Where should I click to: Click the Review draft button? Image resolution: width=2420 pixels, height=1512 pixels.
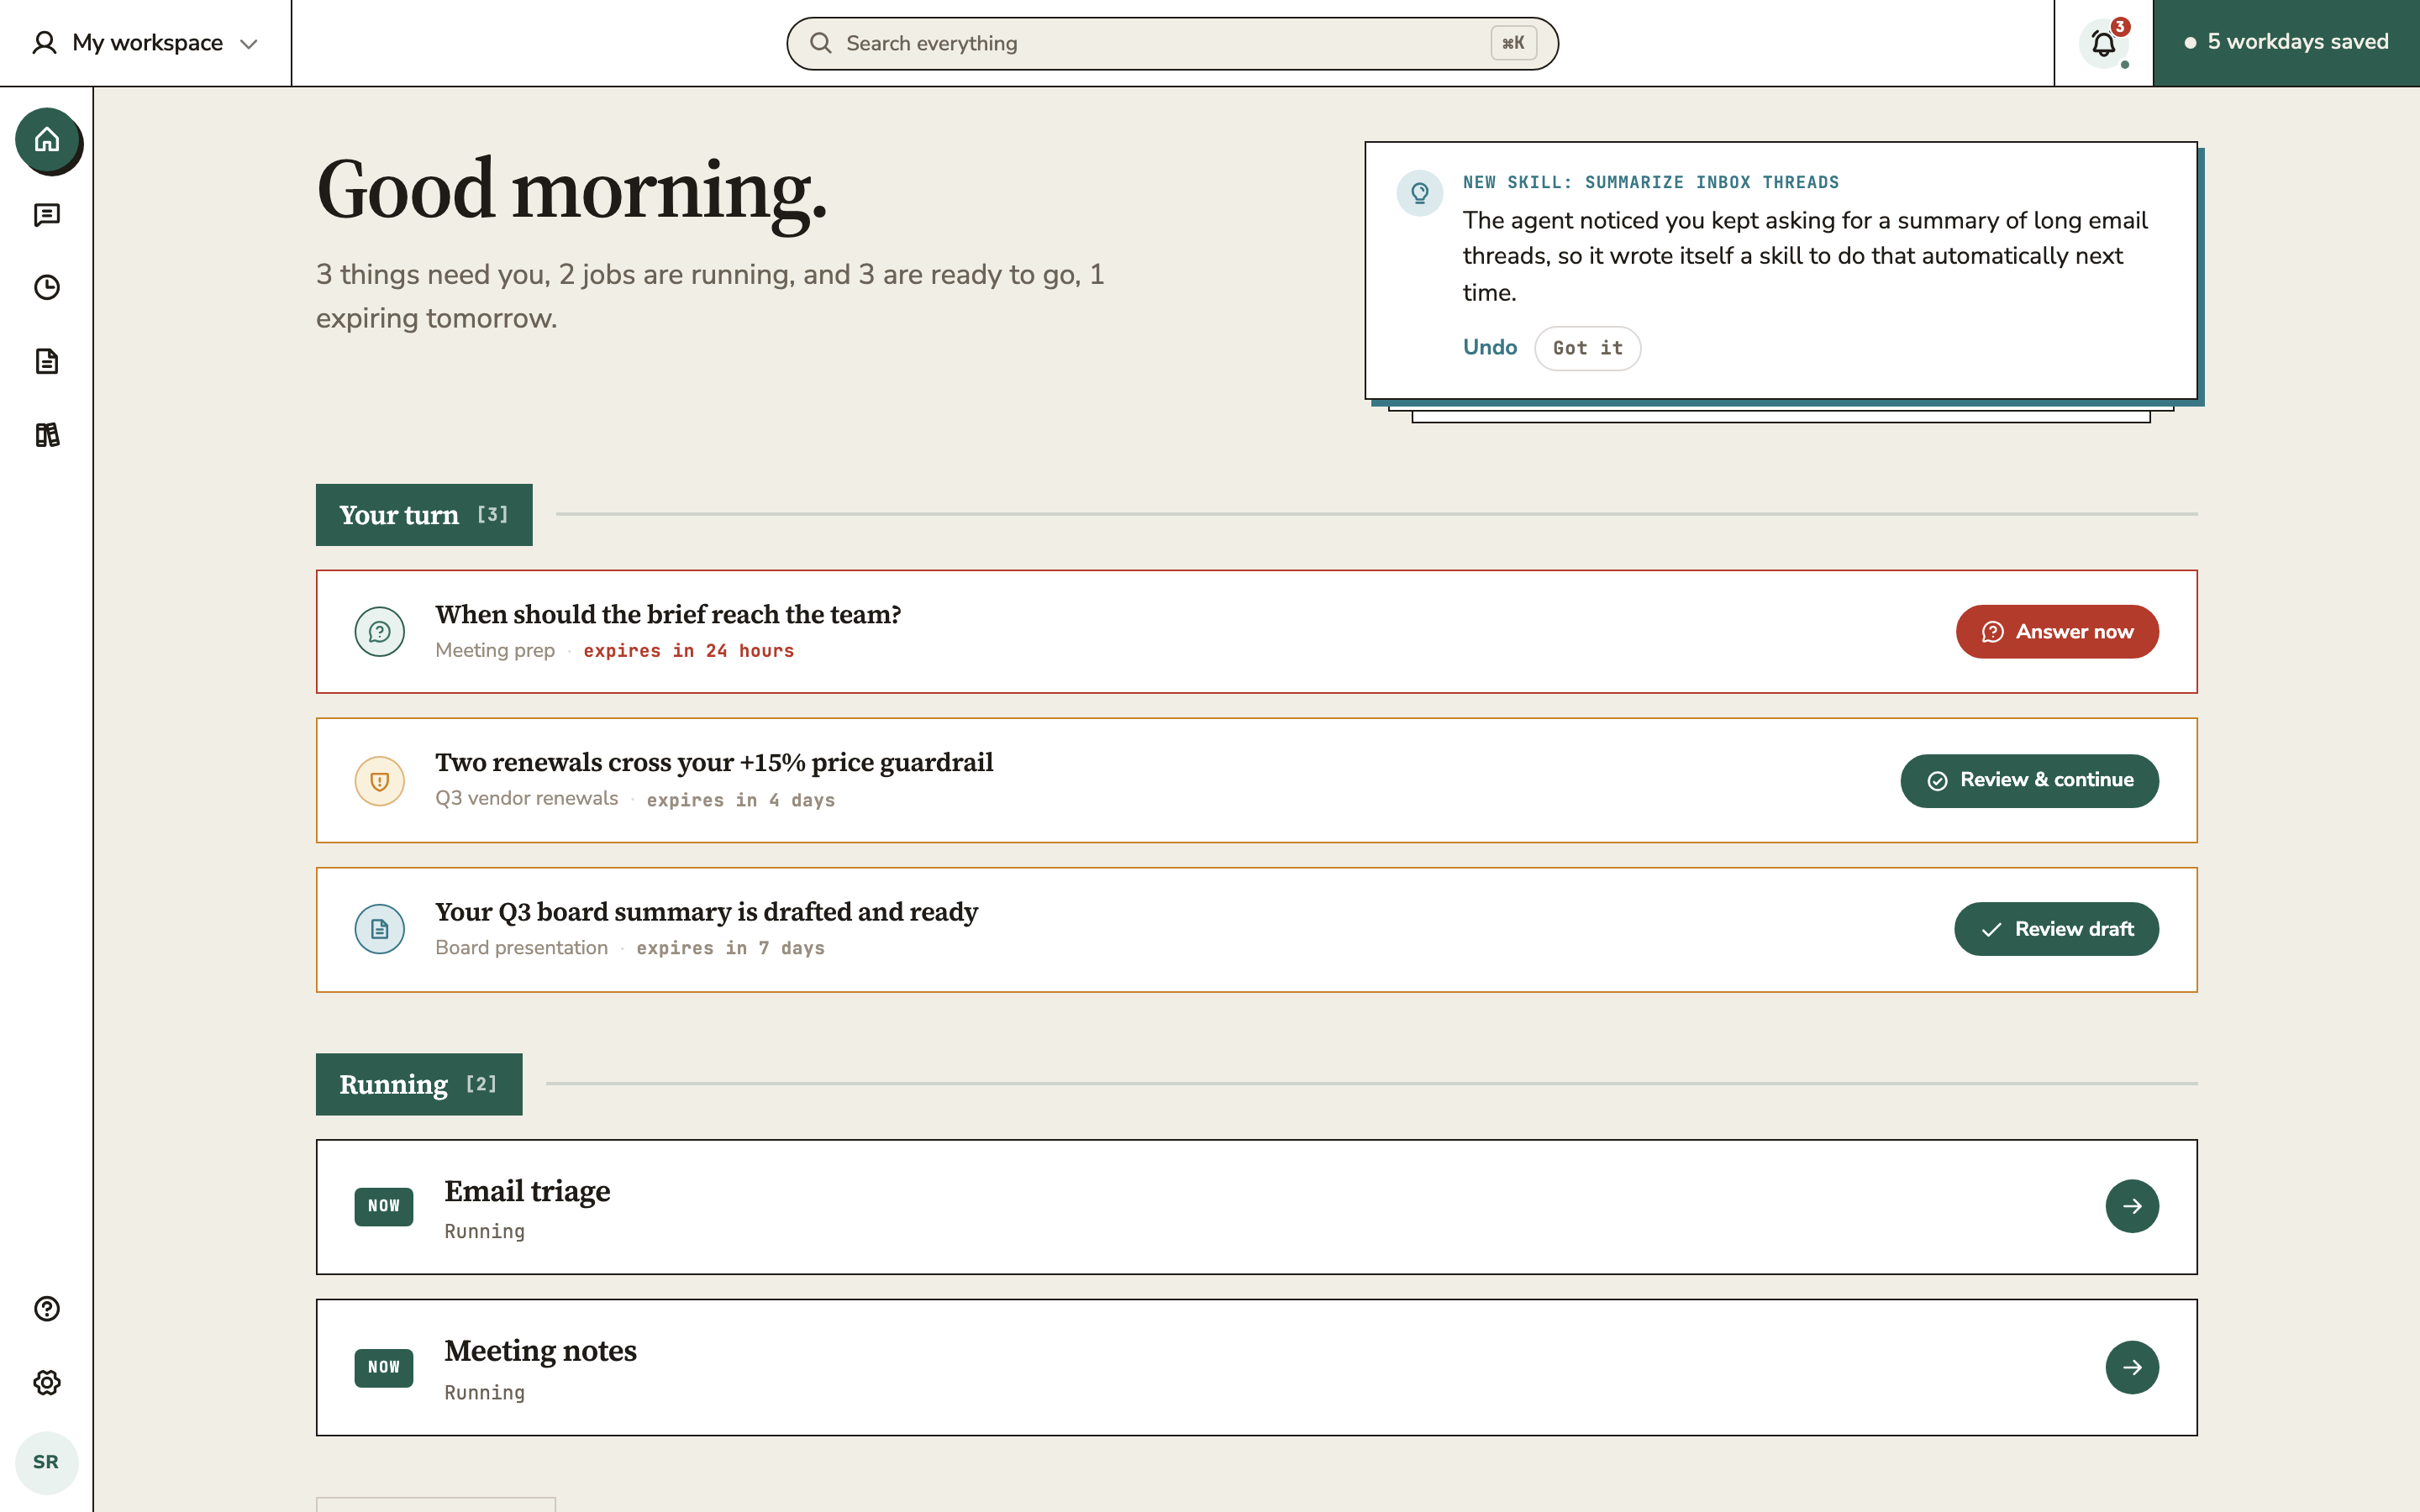[x=2056, y=929]
